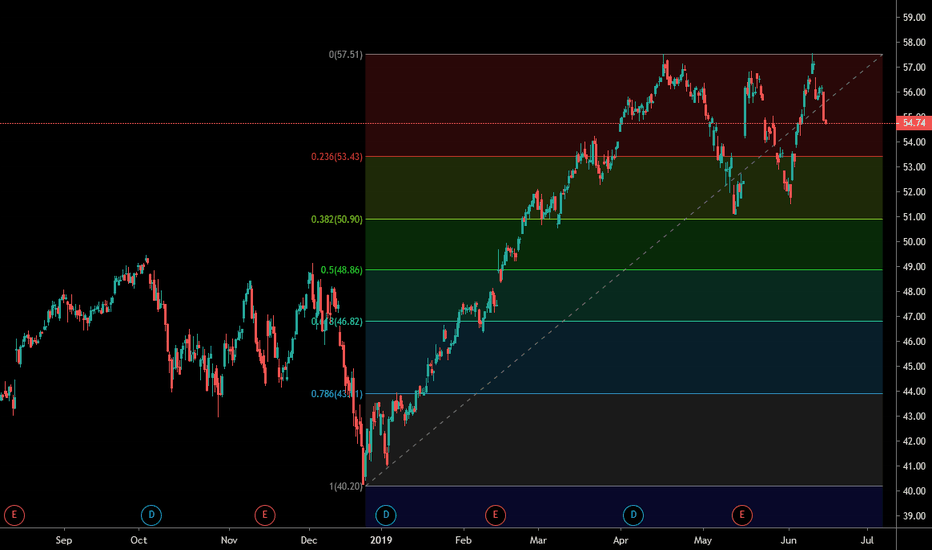Click the Apr label on time axis
This screenshot has width=932, height=550.
pyautogui.click(x=621, y=540)
